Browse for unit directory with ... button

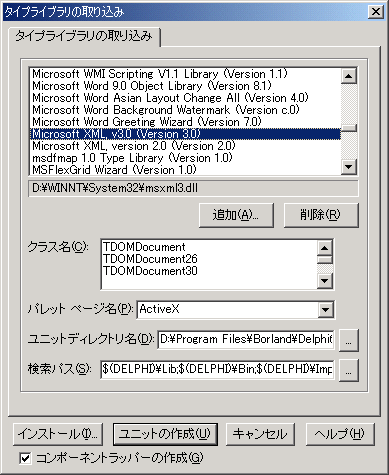[349, 340]
